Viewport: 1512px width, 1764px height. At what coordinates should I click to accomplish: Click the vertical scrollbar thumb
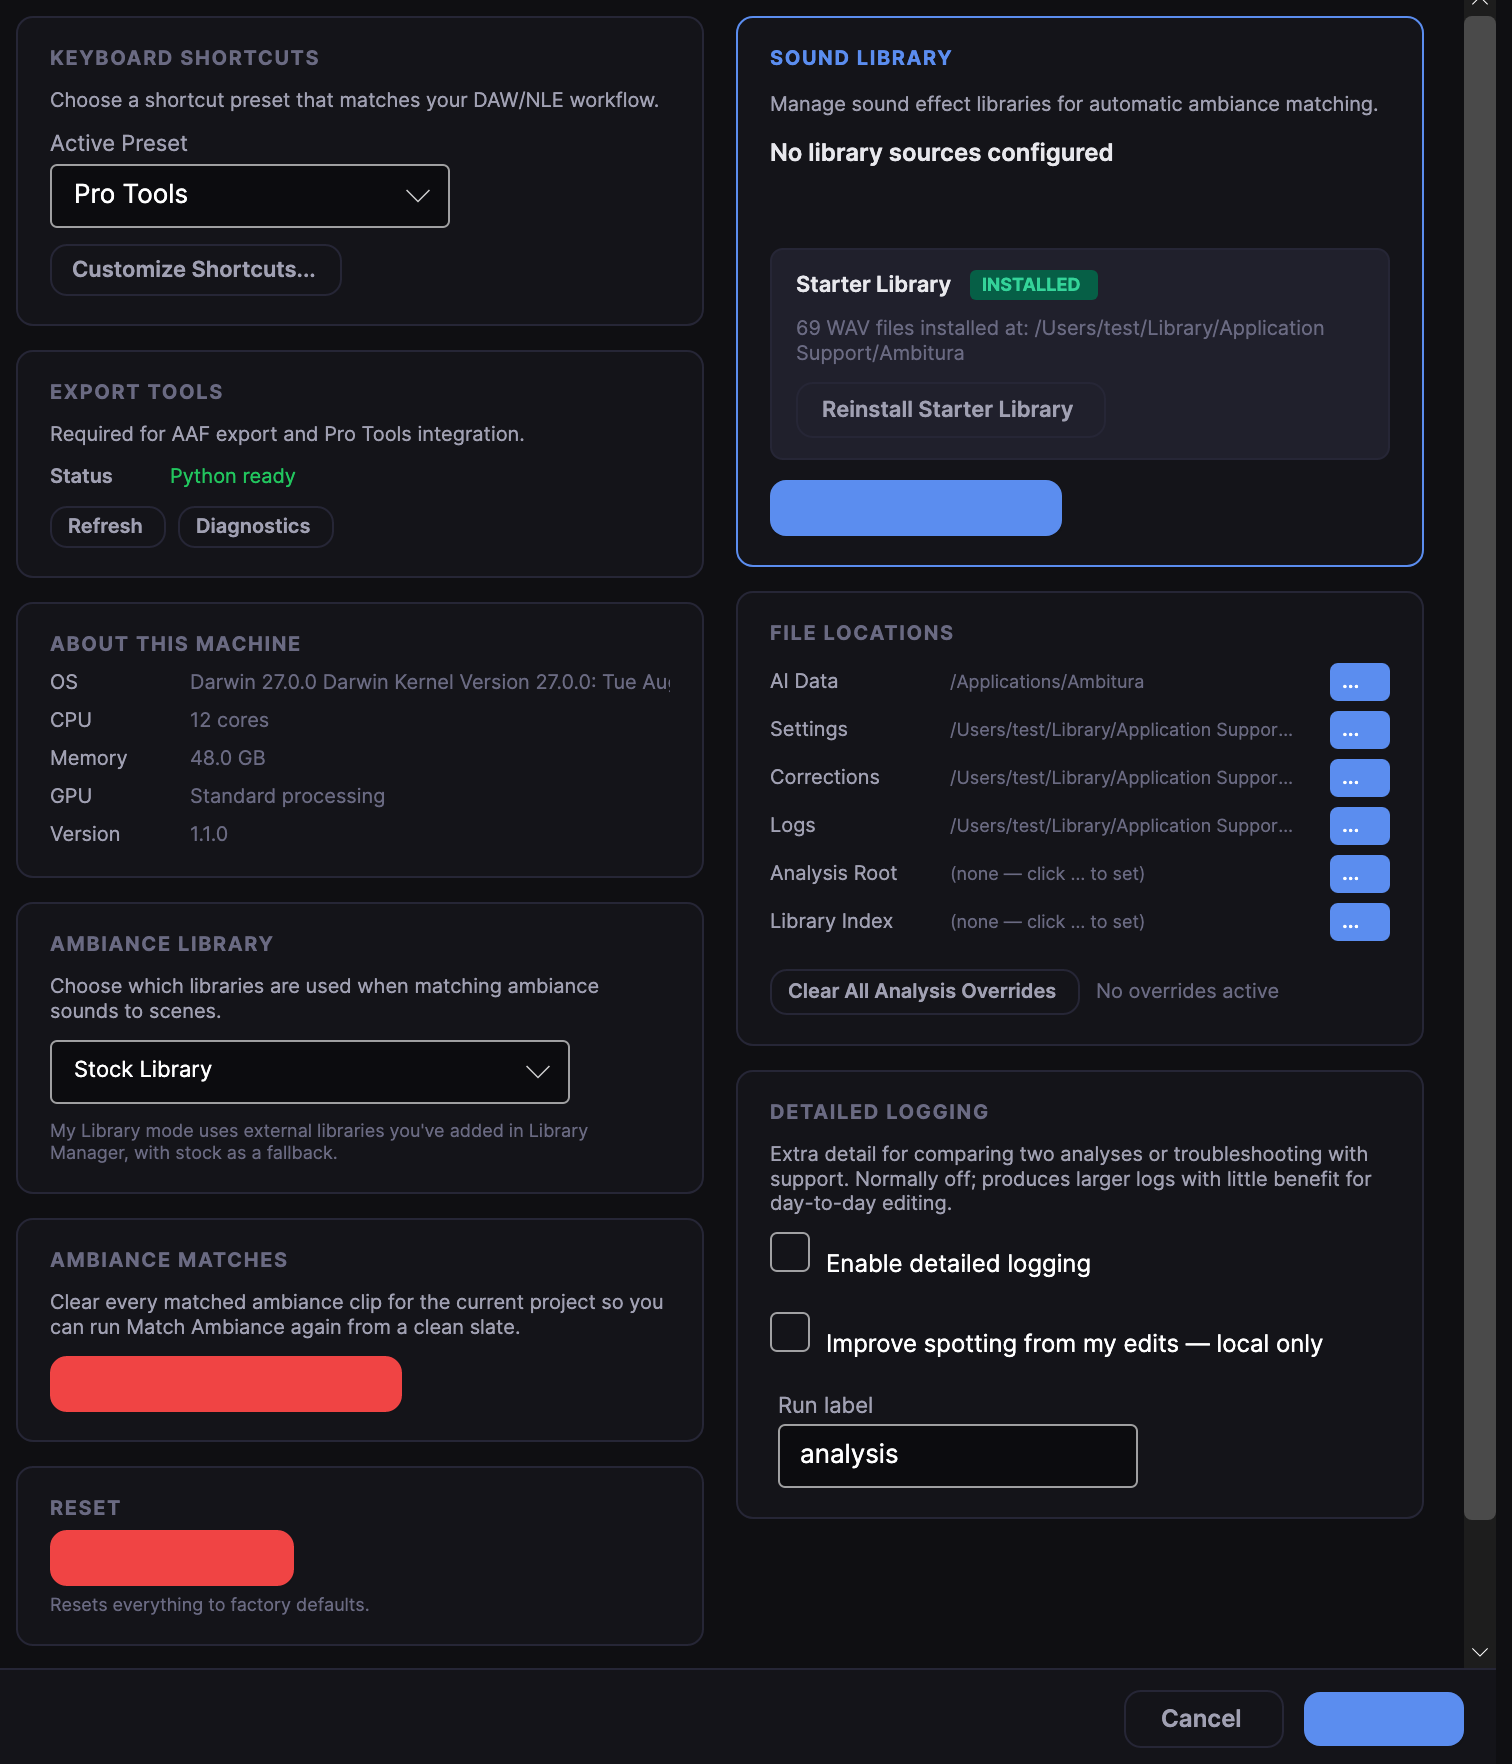click(x=1480, y=768)
